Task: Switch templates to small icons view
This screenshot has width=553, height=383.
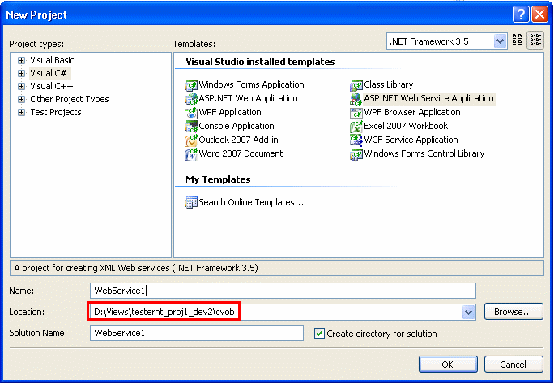Action: coord(535,41)
